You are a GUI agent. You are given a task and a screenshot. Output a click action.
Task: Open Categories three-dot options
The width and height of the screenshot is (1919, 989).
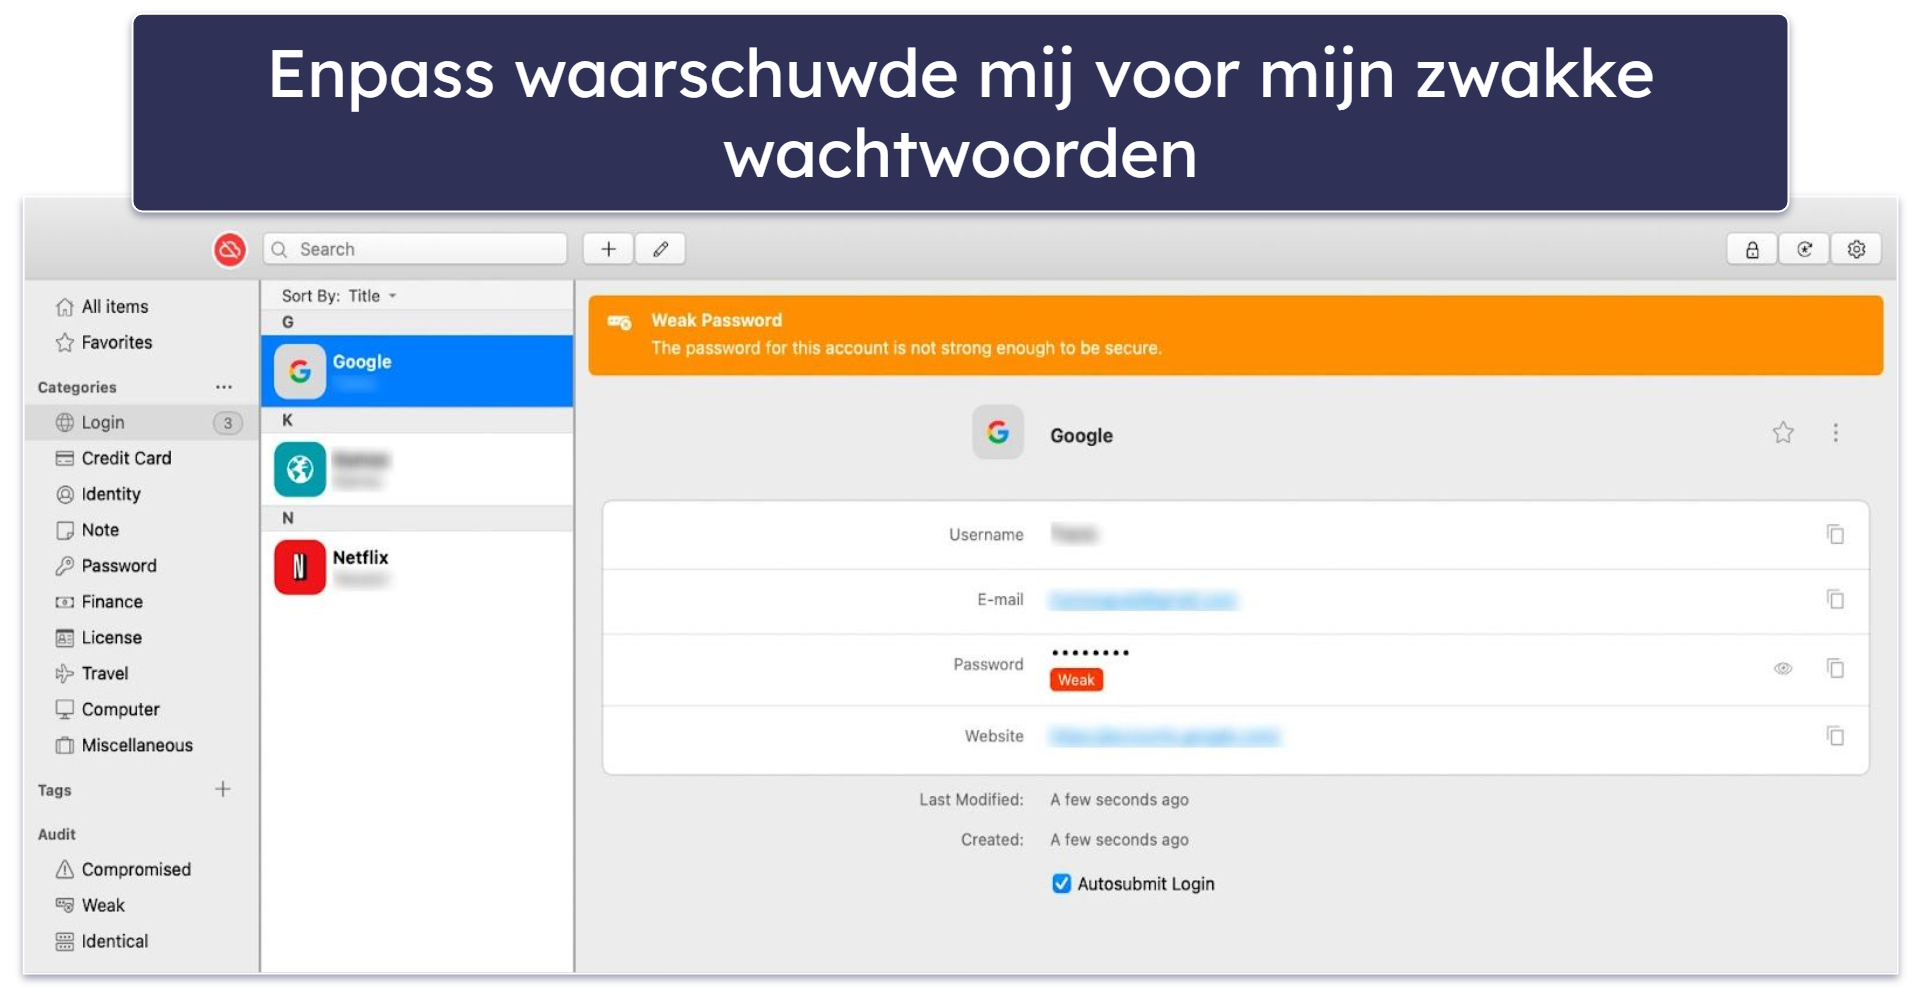223,387
